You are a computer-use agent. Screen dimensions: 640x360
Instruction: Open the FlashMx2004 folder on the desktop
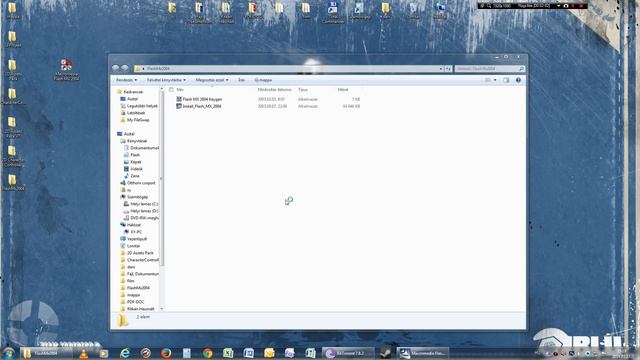13,182
